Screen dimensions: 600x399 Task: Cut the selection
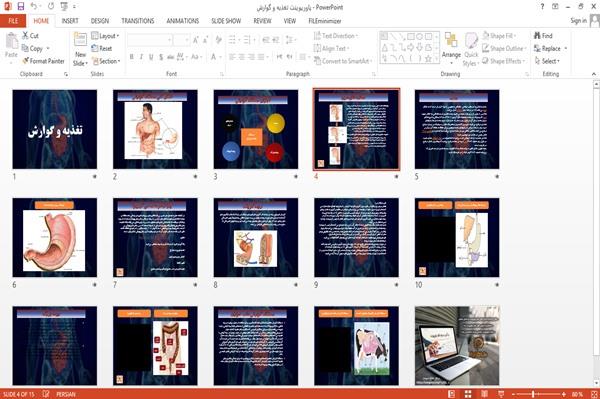pos(30,36)
